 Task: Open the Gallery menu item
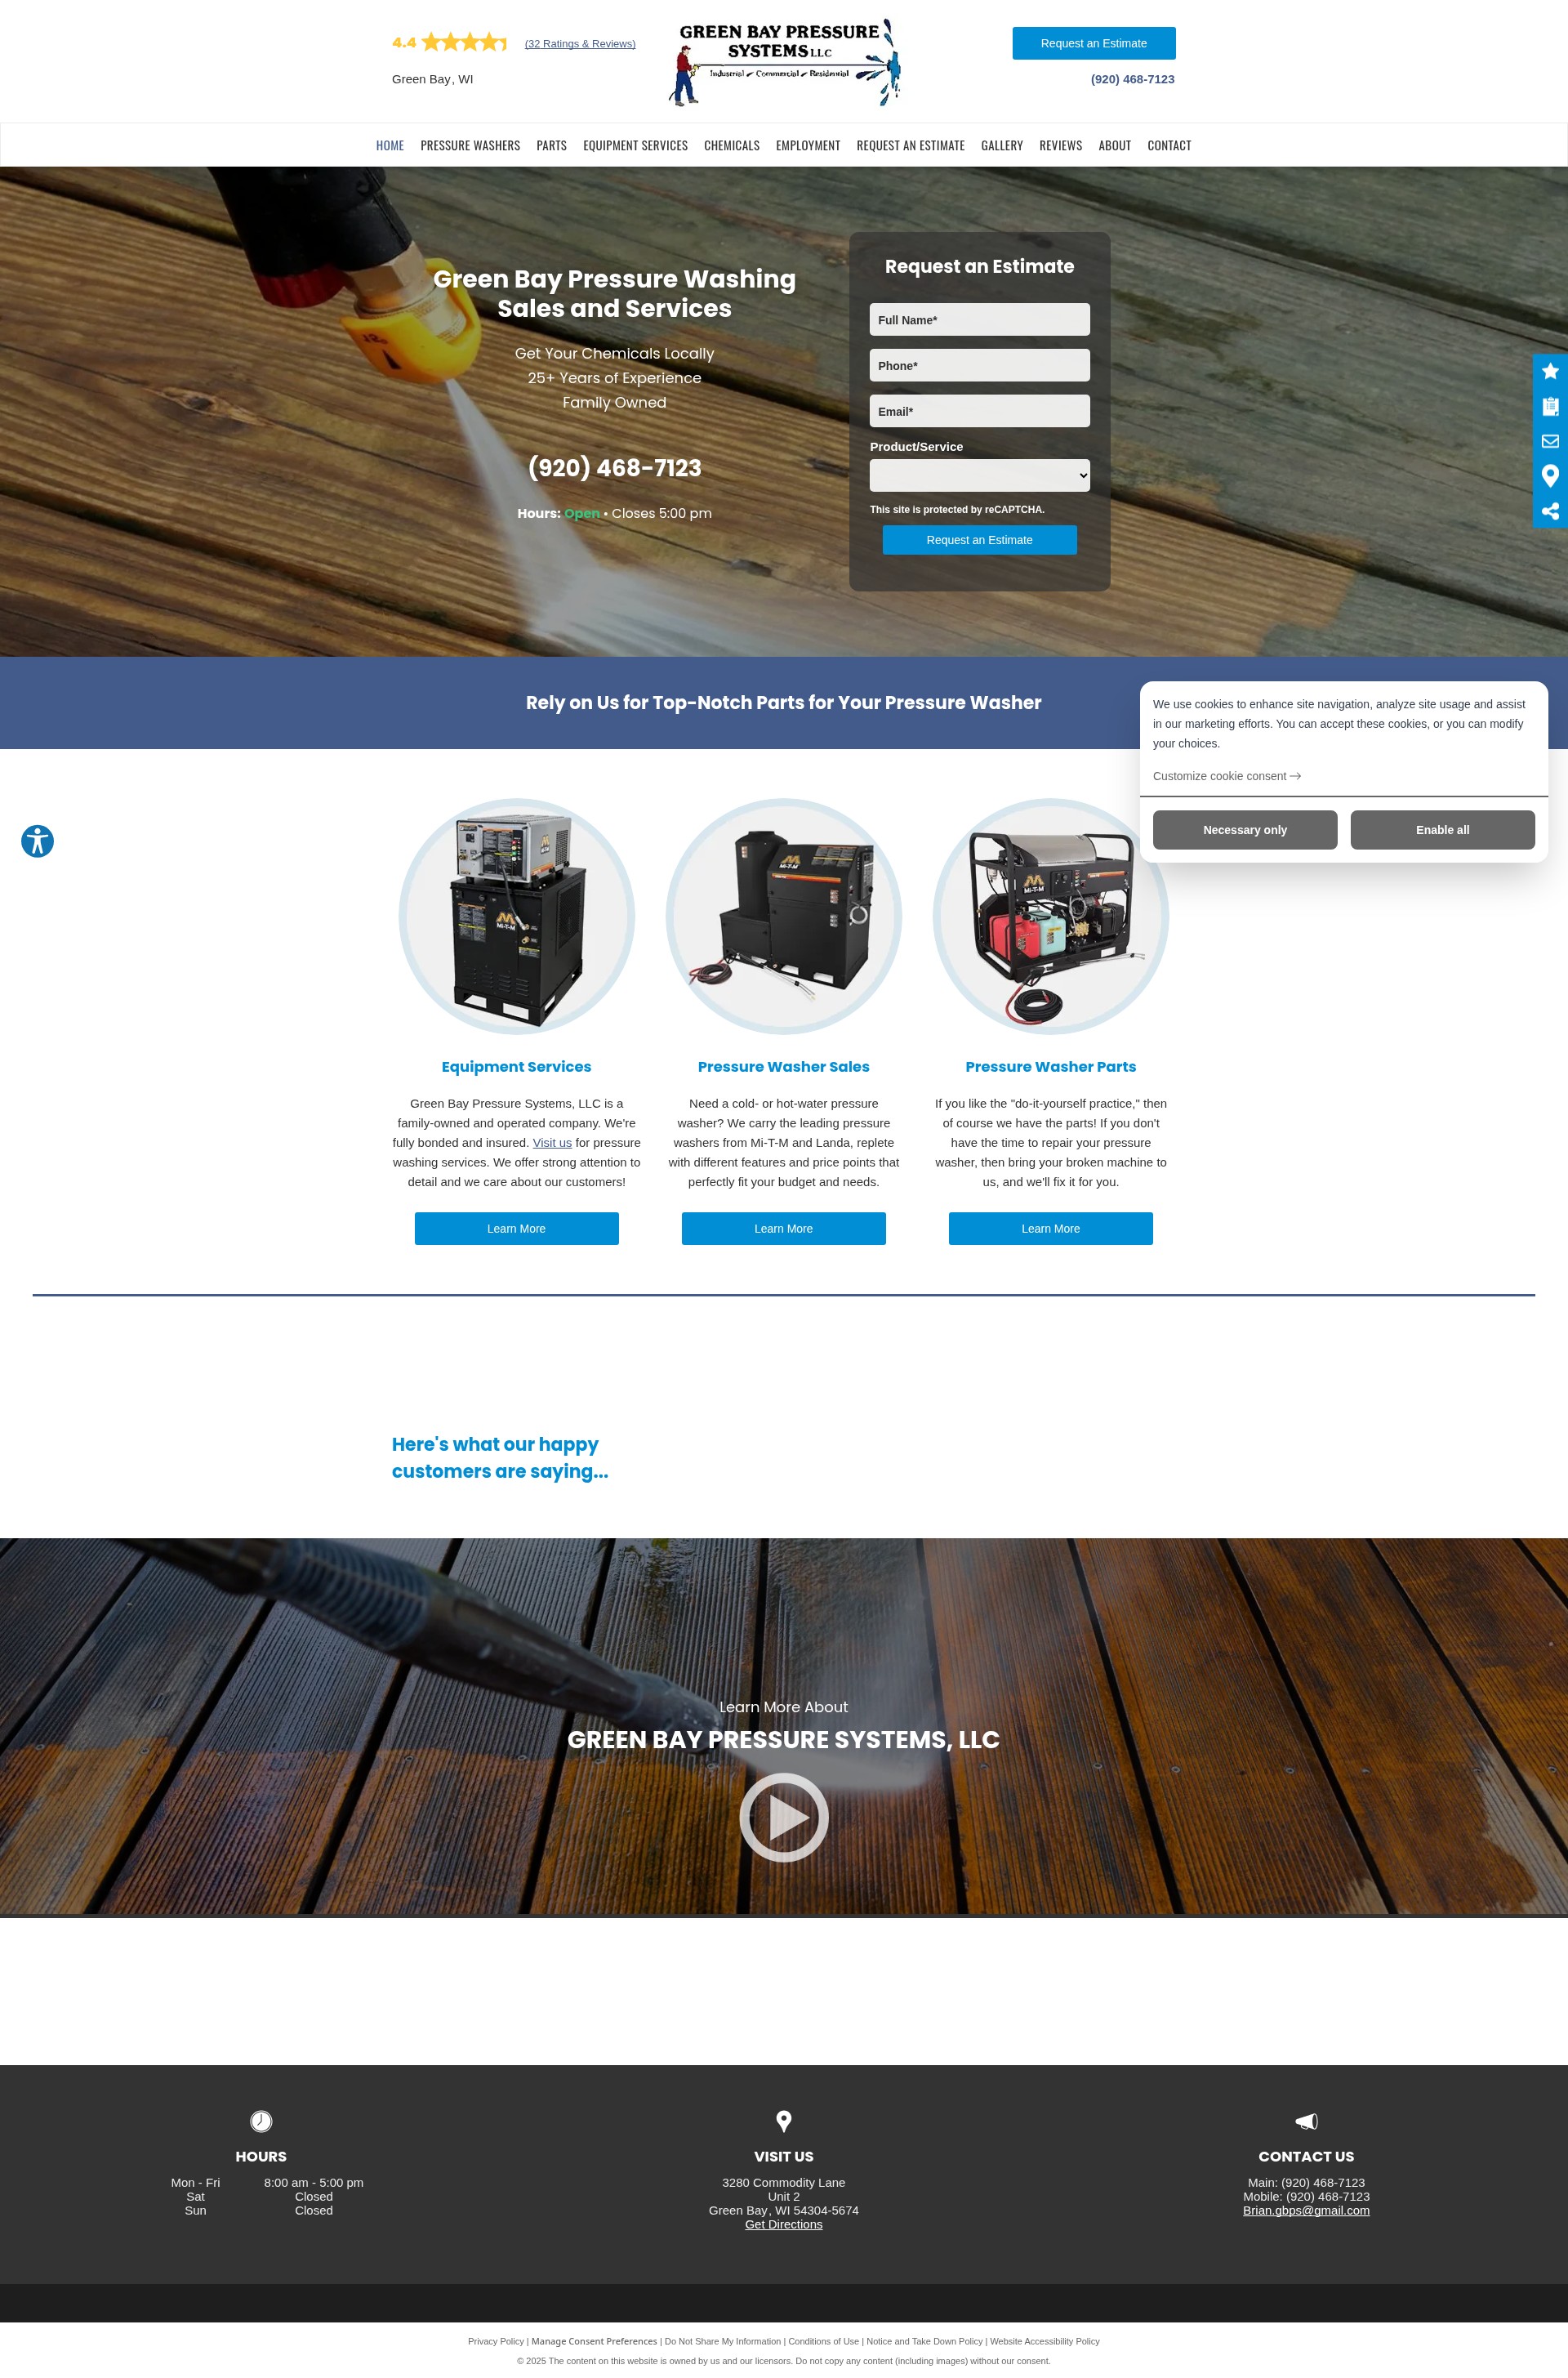[1002, 146]
